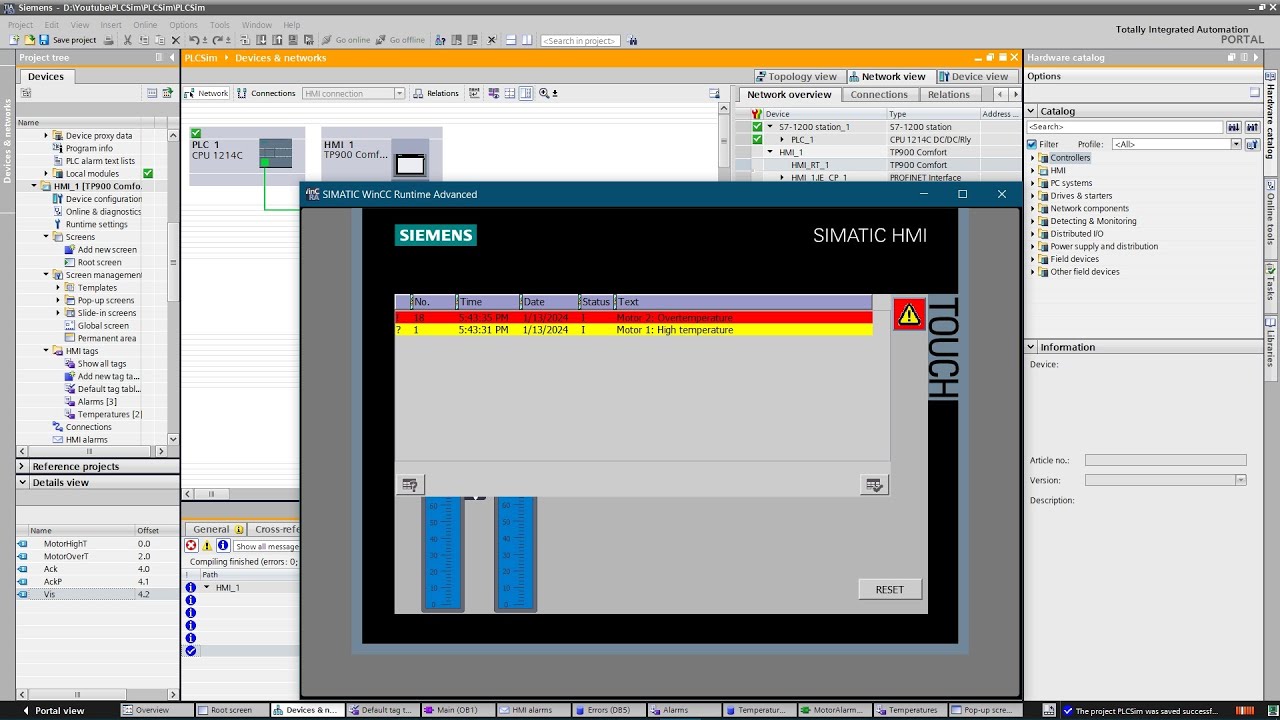
Task: Collapse the Details view section
Action: (x=22, y=482)
